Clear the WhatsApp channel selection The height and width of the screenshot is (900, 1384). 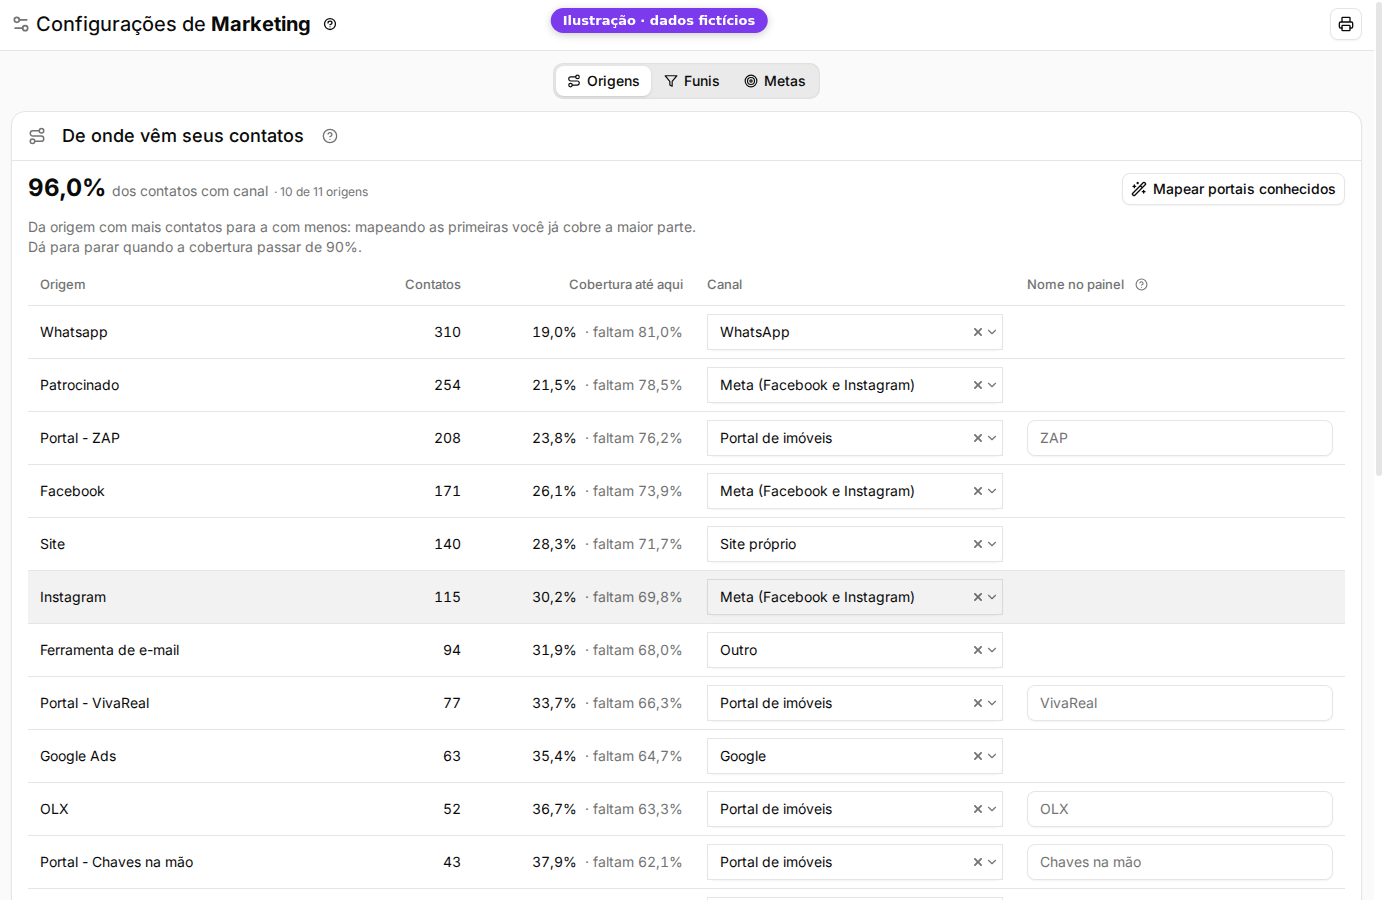tap(977, 332)
